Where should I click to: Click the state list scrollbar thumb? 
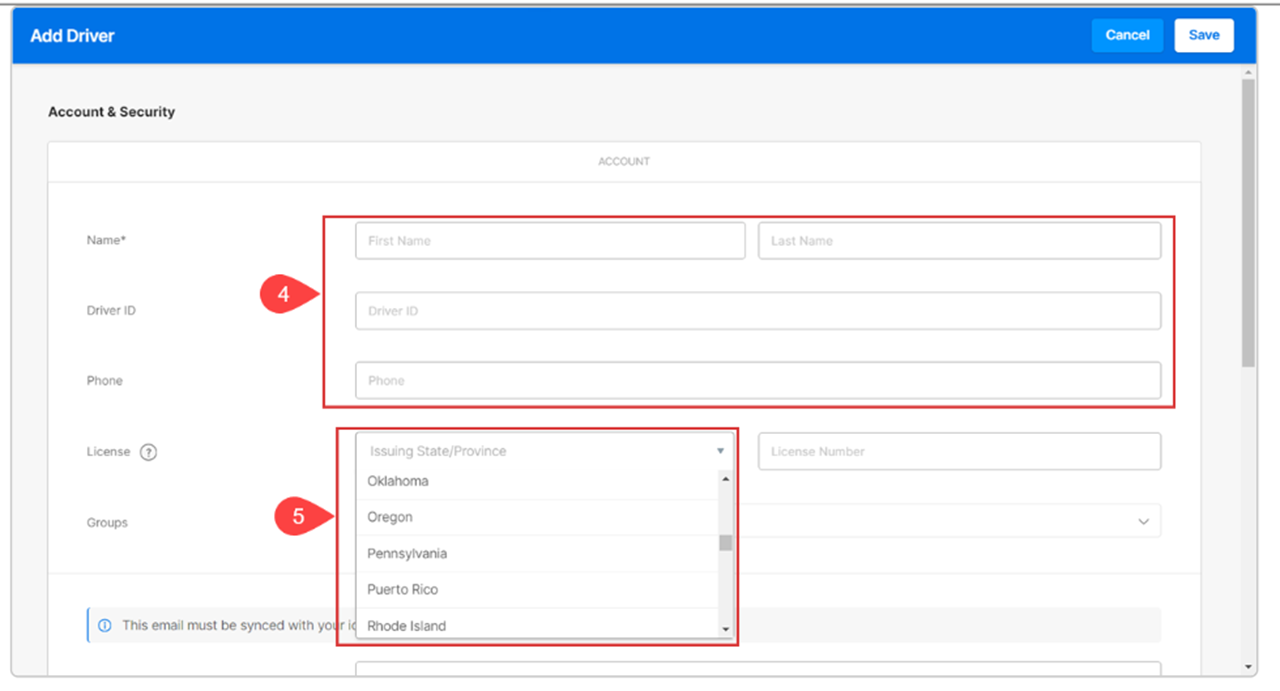coord(726,543)
